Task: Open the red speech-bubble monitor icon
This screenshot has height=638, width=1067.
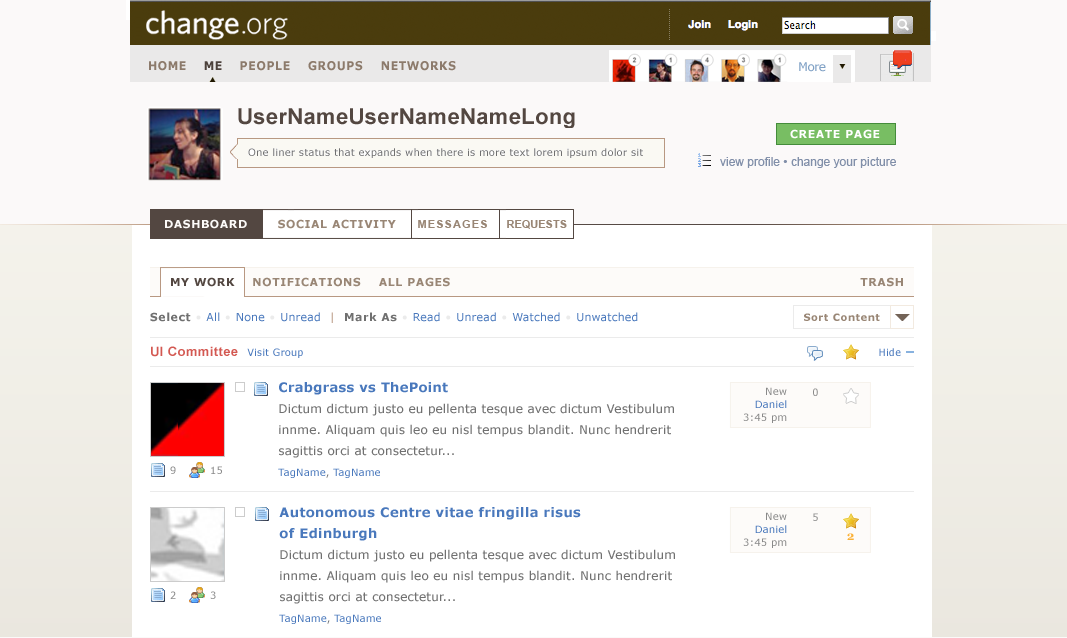Action: coord(898,65)
